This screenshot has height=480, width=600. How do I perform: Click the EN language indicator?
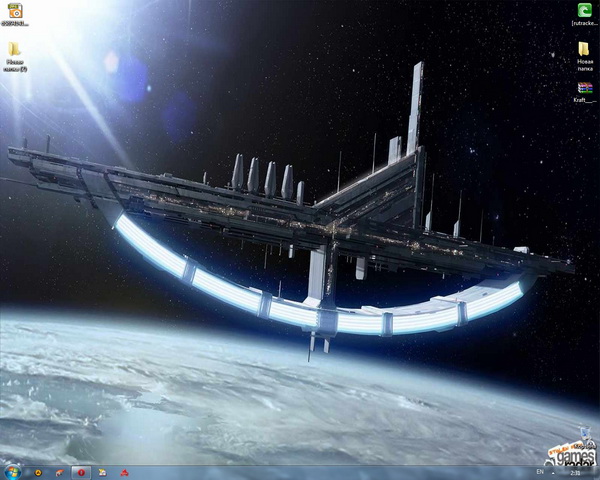point(540,472)
